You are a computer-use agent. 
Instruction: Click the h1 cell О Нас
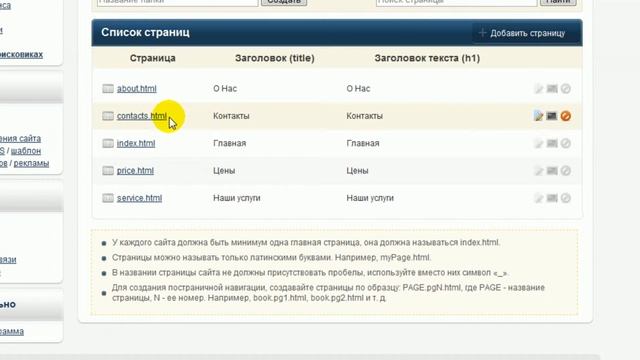[358, 89]
